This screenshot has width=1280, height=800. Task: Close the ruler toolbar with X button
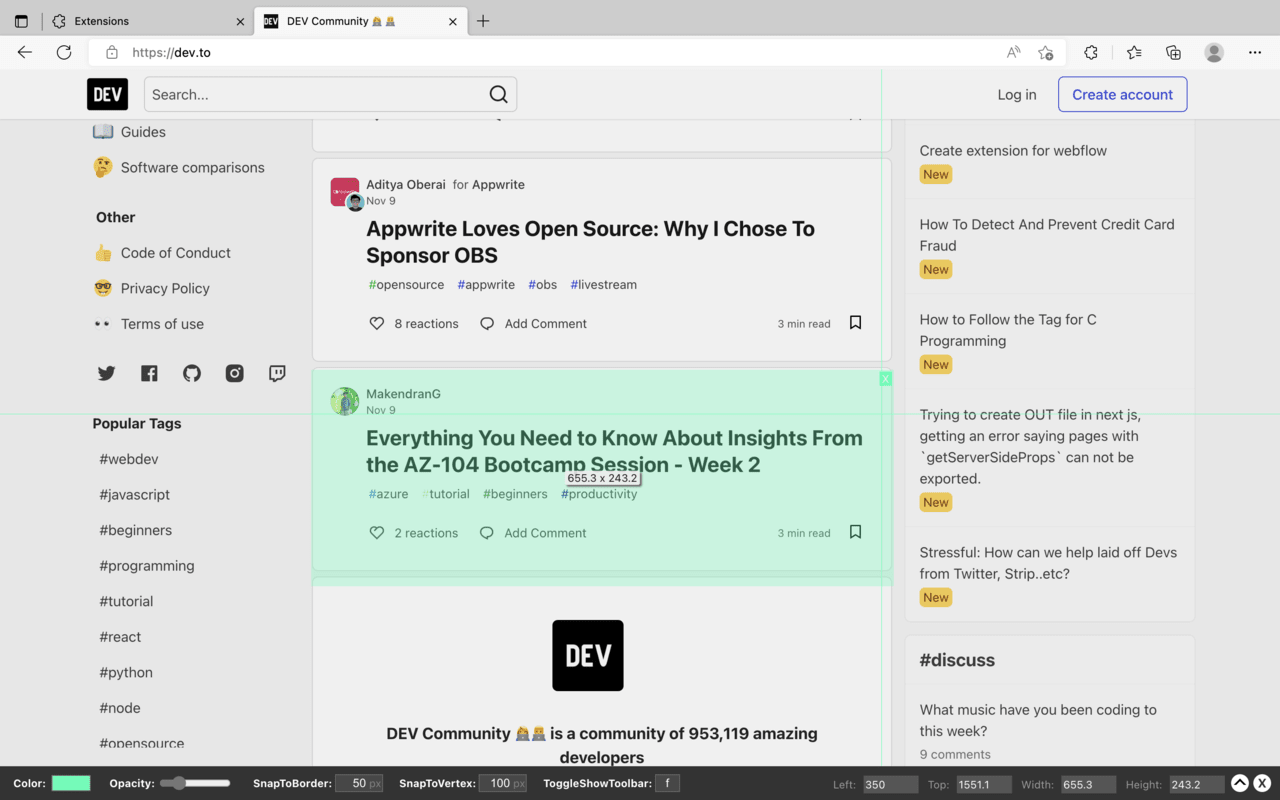(1262, 783)
